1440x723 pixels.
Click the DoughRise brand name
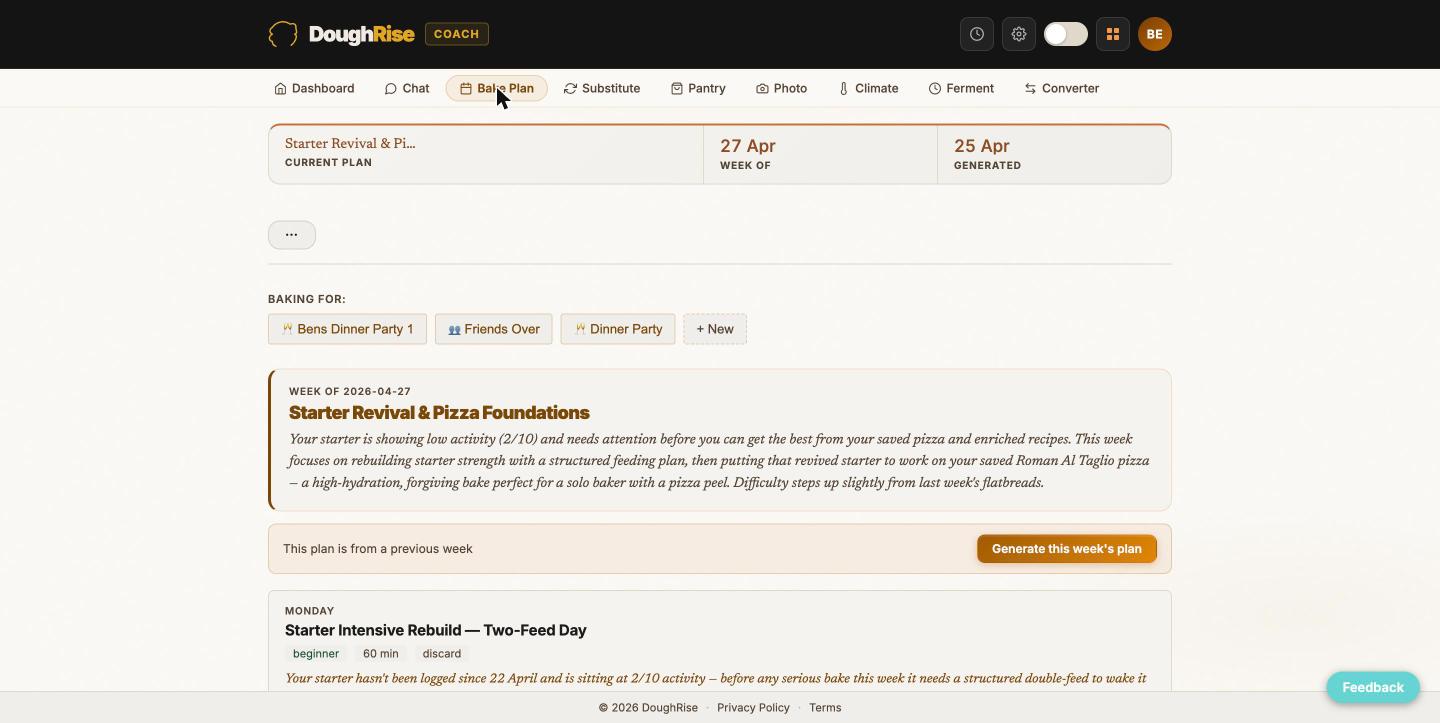[x=362, y=34]
